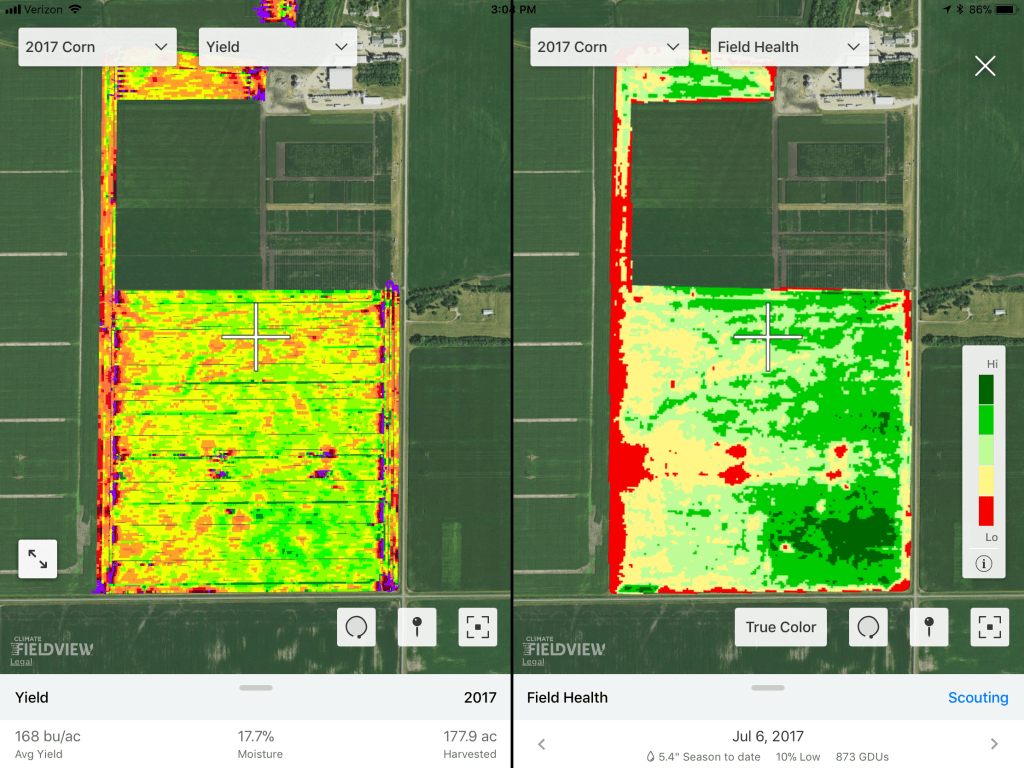The image size is (1024, 768).
Task: Close the split map view
Action: pyautogui.click(x=985, y=66)
